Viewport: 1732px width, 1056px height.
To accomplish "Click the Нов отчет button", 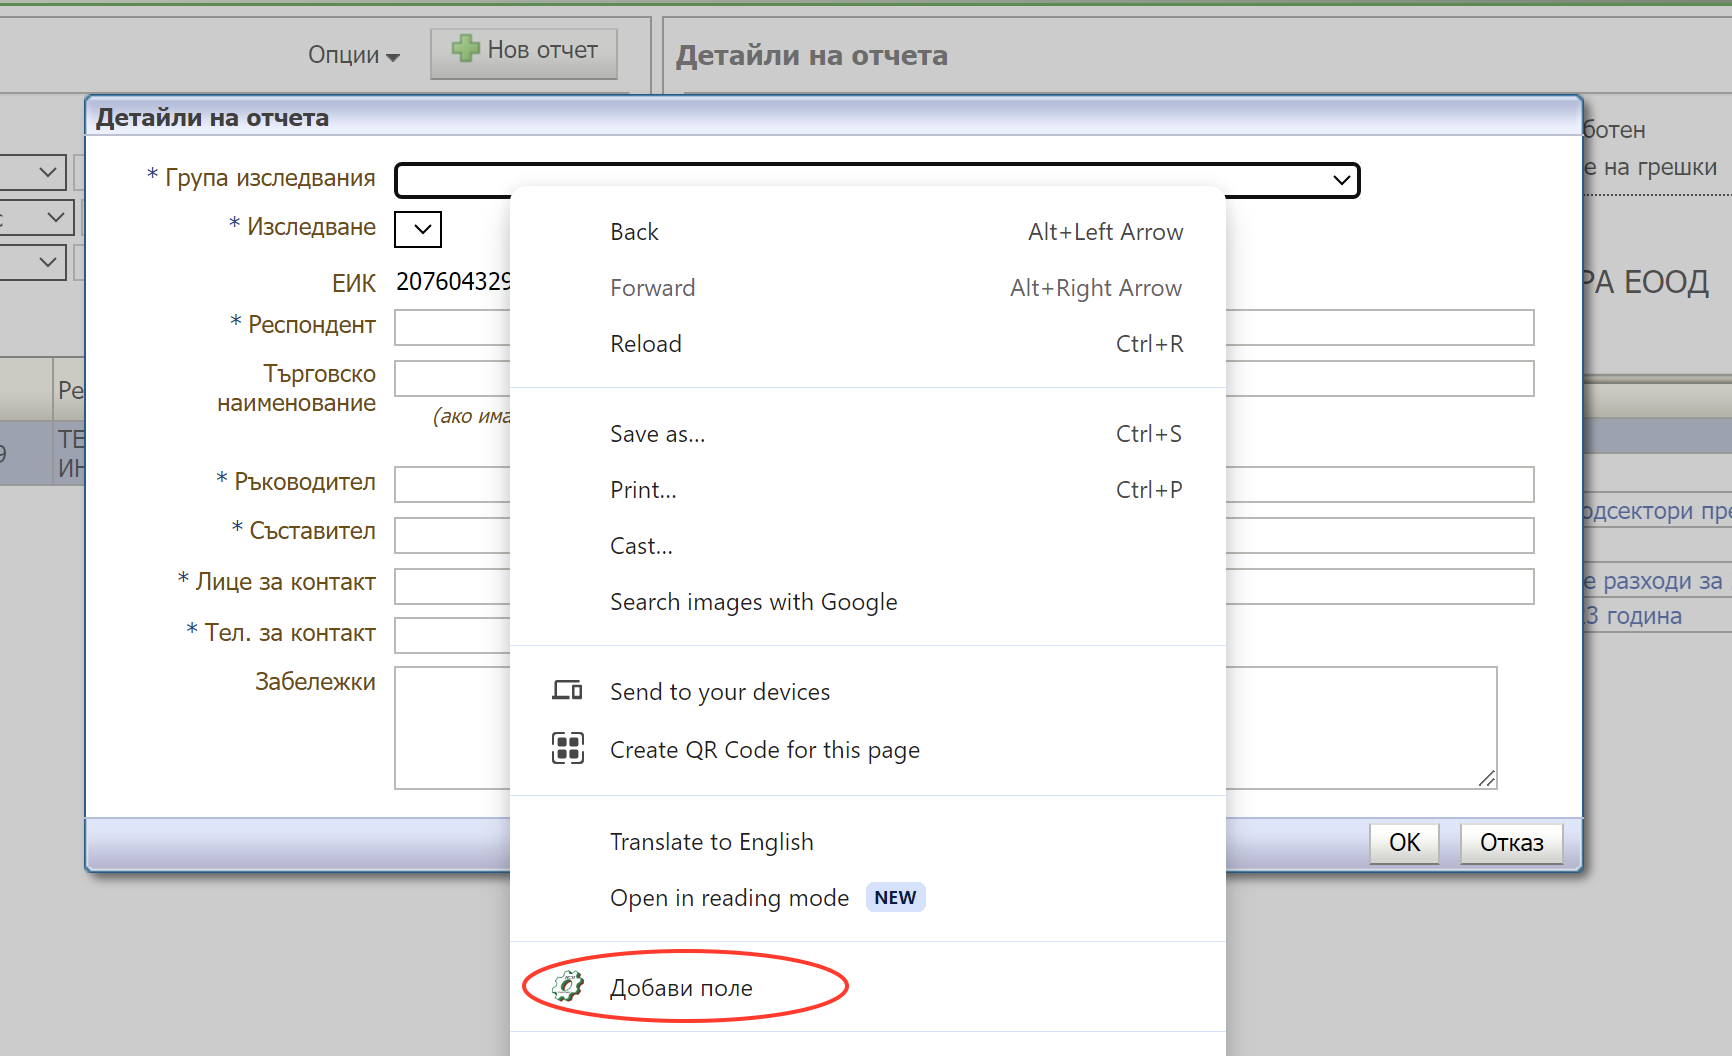I will pos(524,52).
